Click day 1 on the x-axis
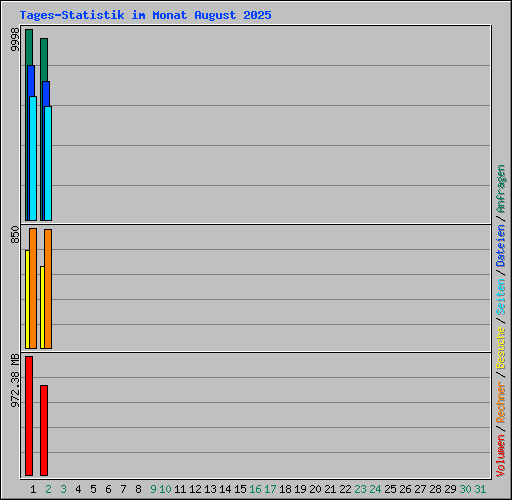Screen dimensions: 512x500 (33, 489)
